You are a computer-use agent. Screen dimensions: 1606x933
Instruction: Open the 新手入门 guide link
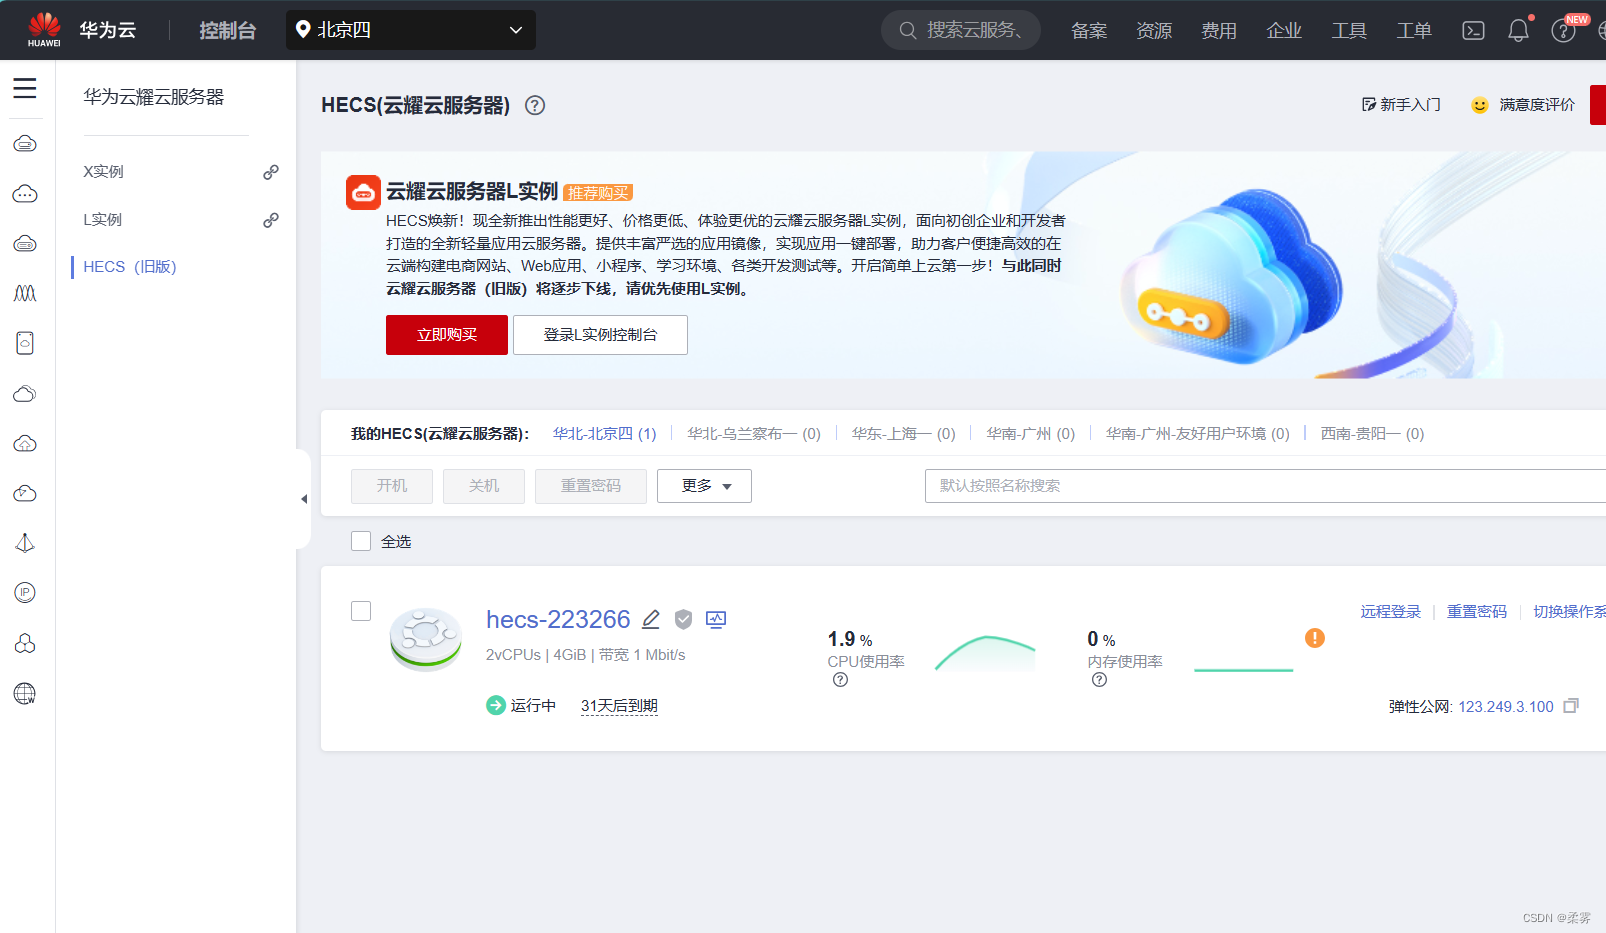click(x=1401, y=105)
